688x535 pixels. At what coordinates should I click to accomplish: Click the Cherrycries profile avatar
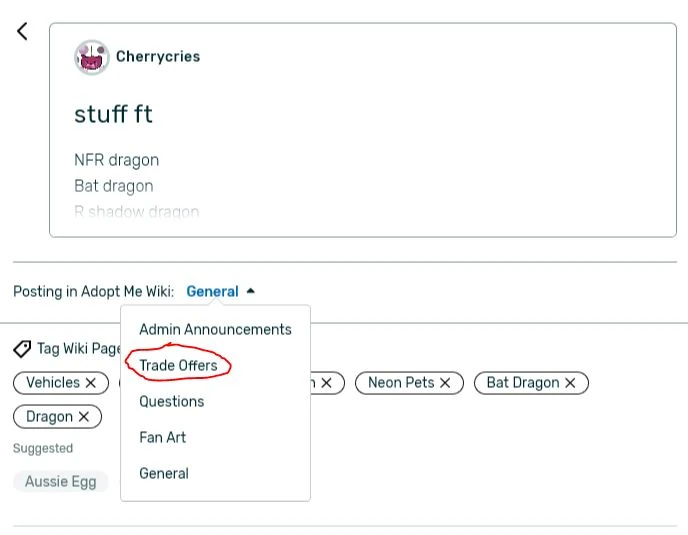pos(92,58)
